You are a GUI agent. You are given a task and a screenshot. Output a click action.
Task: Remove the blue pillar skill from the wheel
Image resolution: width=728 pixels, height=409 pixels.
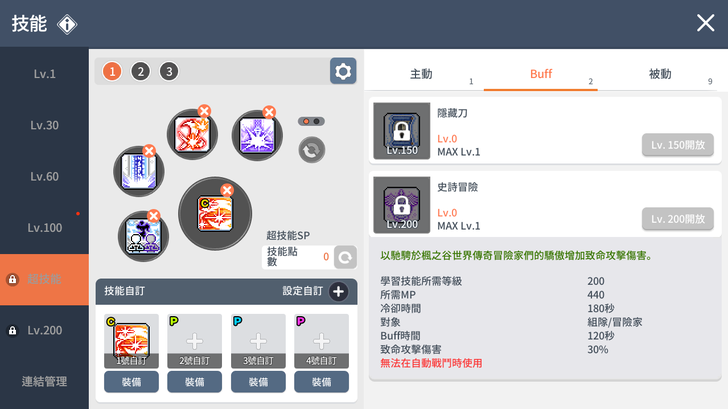(149, 151)
